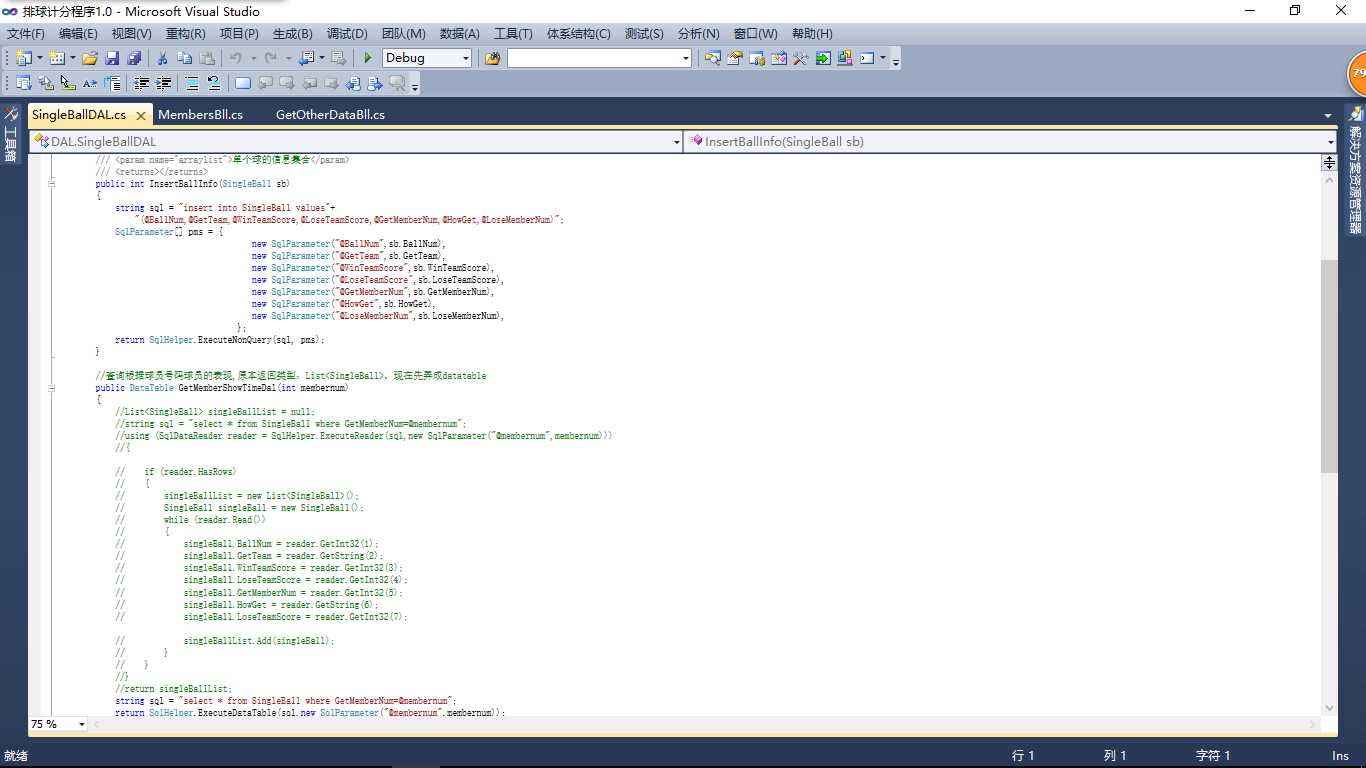Click the Navigate Backward icon
The image size is (1366, 768).
click(307, 58)
